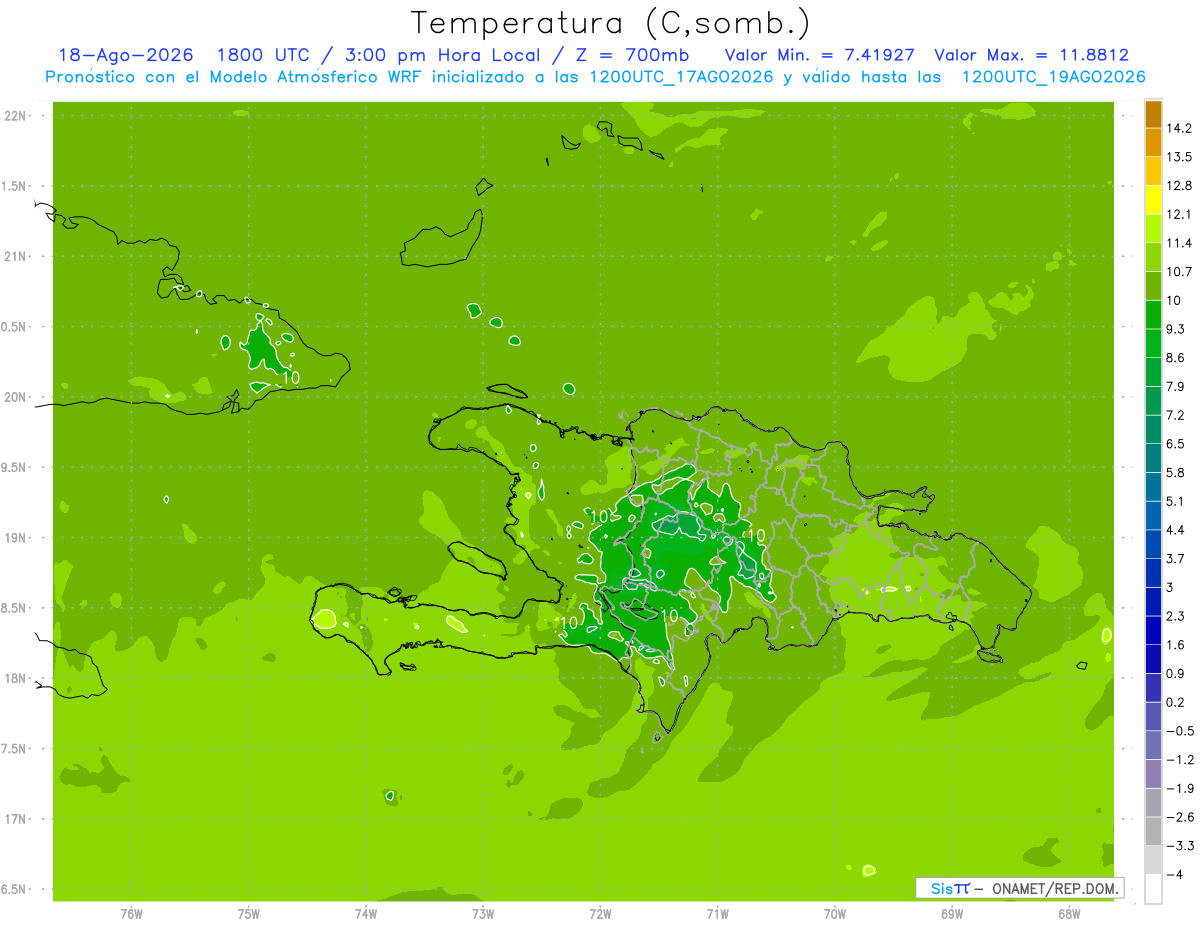Click the "9.3" colorbar label
Screen dimensions: 1200x927
(1177, 329)
